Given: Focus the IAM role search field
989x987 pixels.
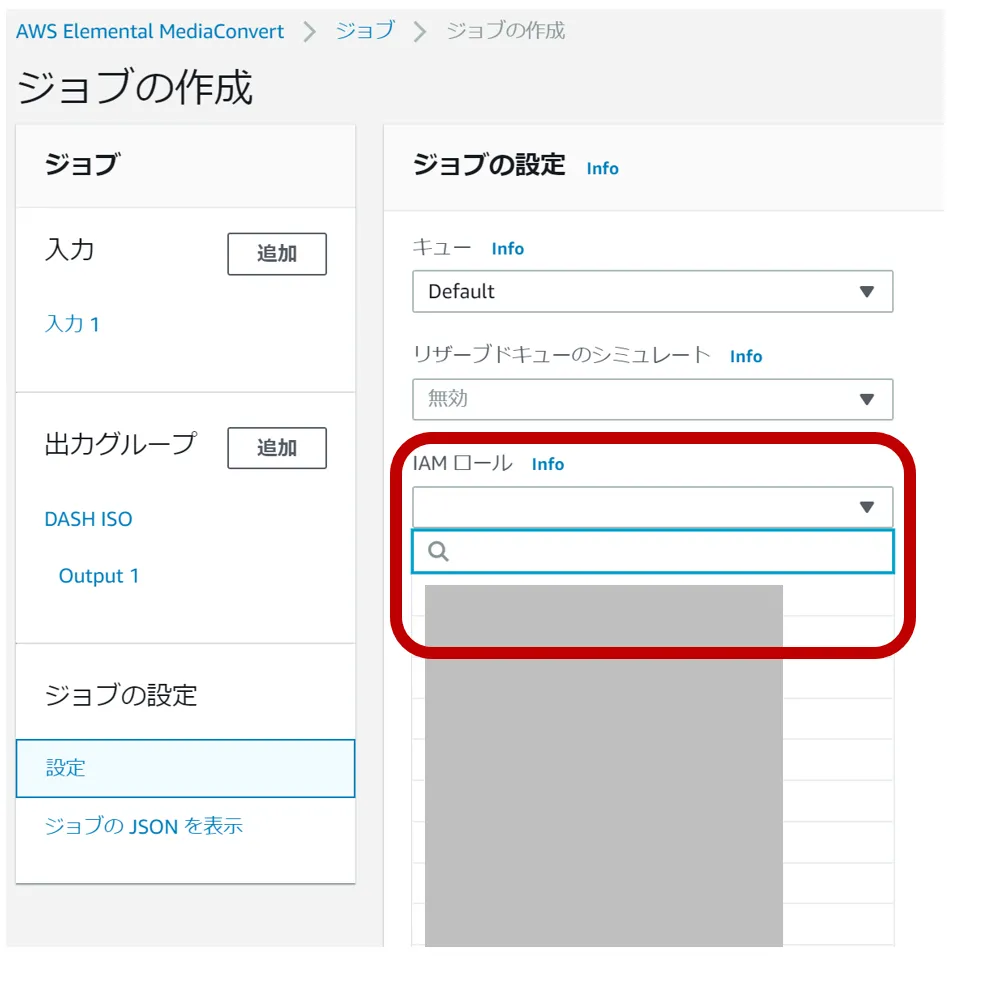Looking at the screenshot, I should (653, 551).
